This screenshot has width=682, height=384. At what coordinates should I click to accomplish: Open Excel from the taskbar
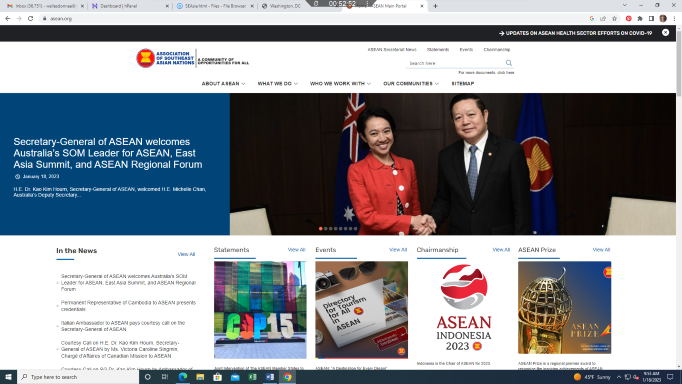point(252,377)
